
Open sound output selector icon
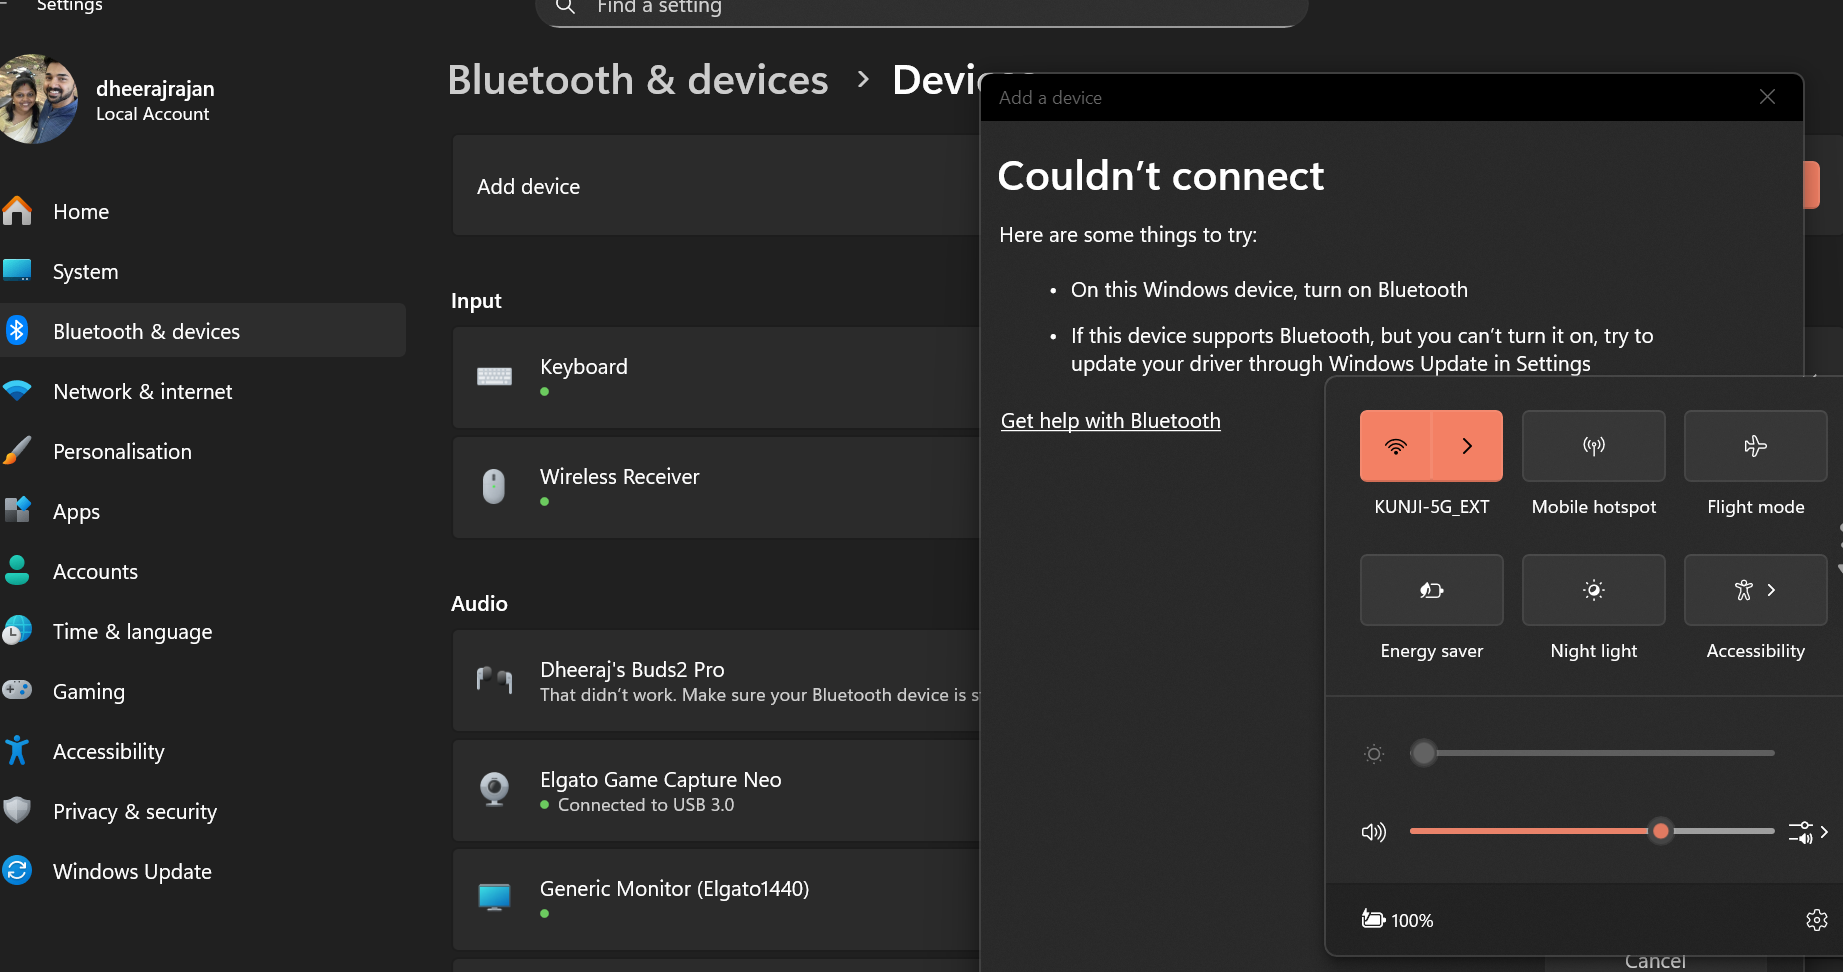[x=1808, y=832]
